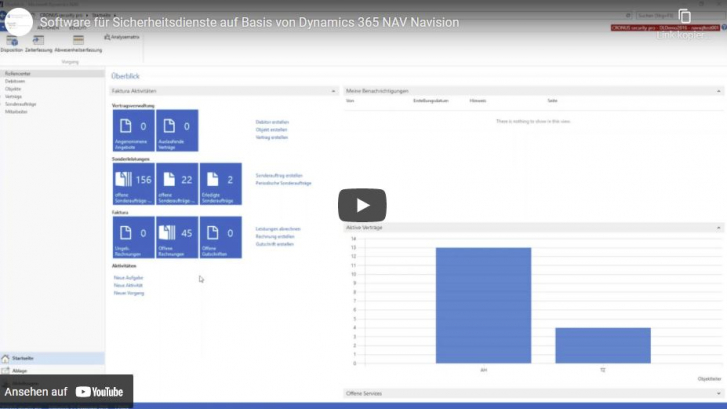Open video via 'Ansehen auf YouTube'
This screenshot has height=409, width=727.
(64, 392)
